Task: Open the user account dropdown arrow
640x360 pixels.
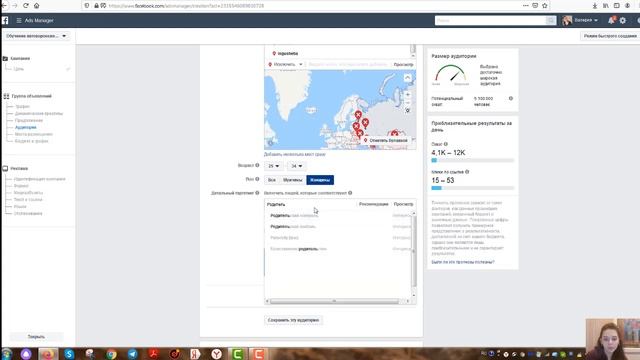Action: coord(596,20)
